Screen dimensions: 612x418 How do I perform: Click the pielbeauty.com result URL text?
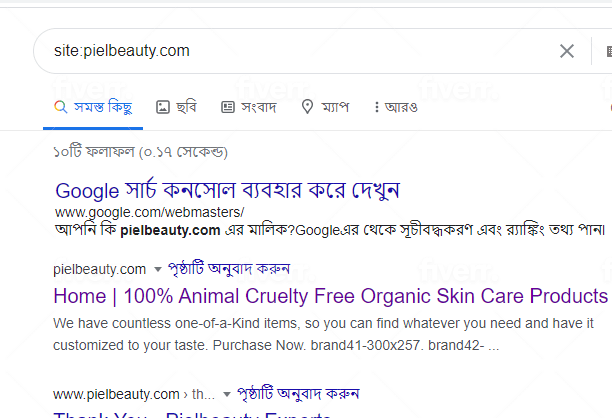(x=100, y=269)
